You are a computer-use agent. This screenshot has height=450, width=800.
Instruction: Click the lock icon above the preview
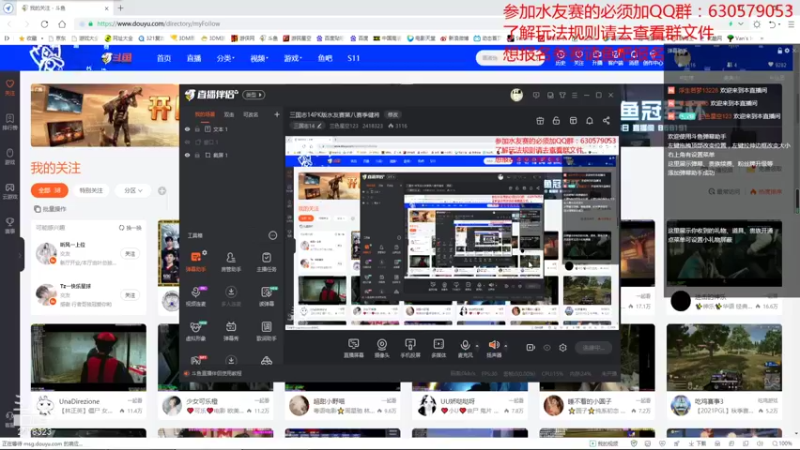[x=556, y=120]
